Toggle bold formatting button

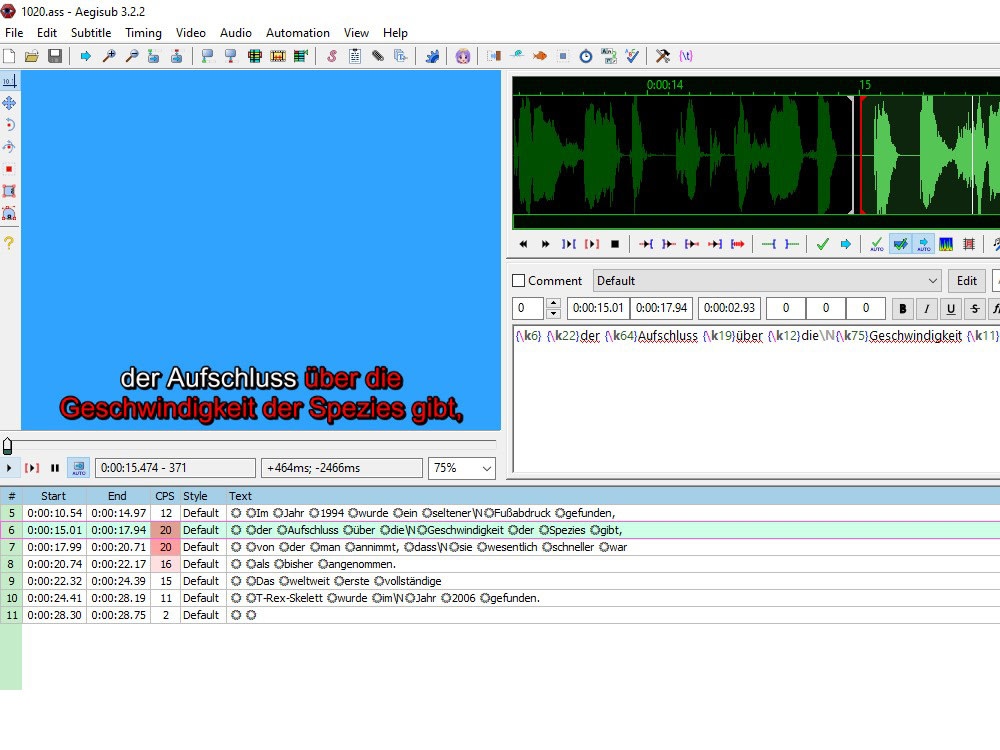[902, 309]
